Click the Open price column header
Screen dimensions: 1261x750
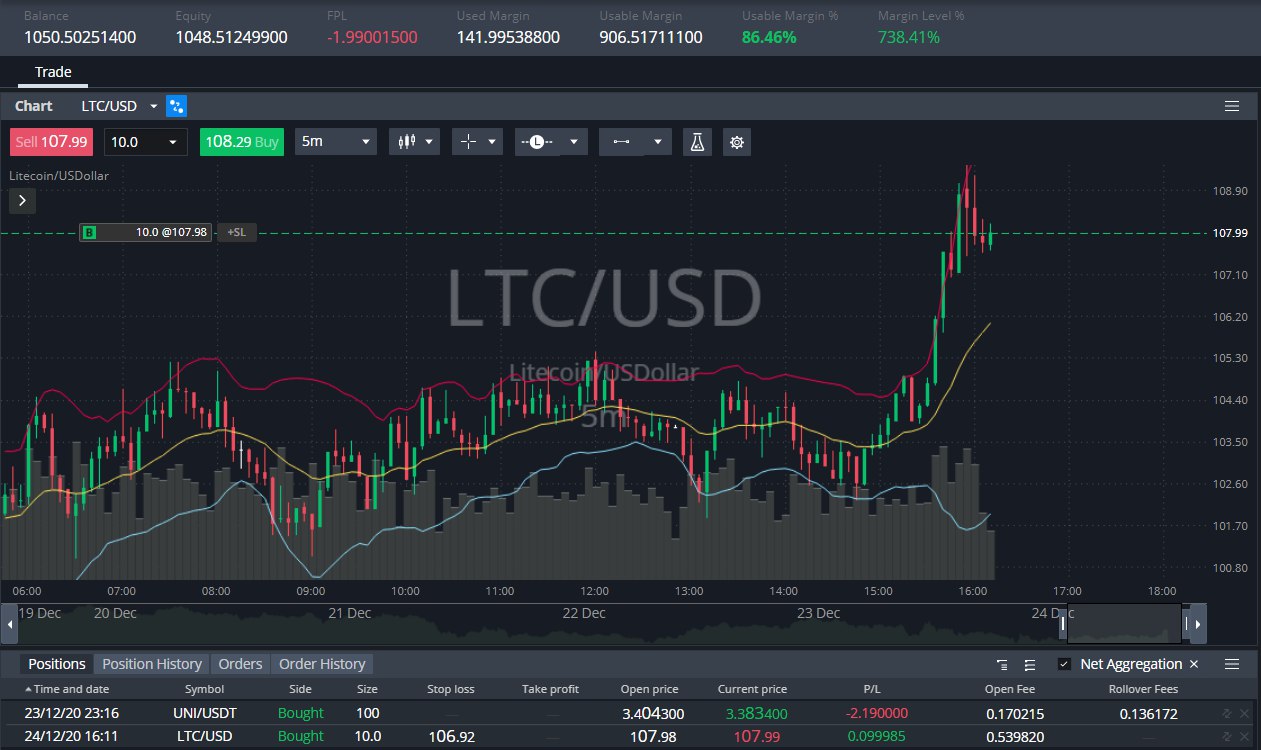pyautogui.click(x=650, y=689)
